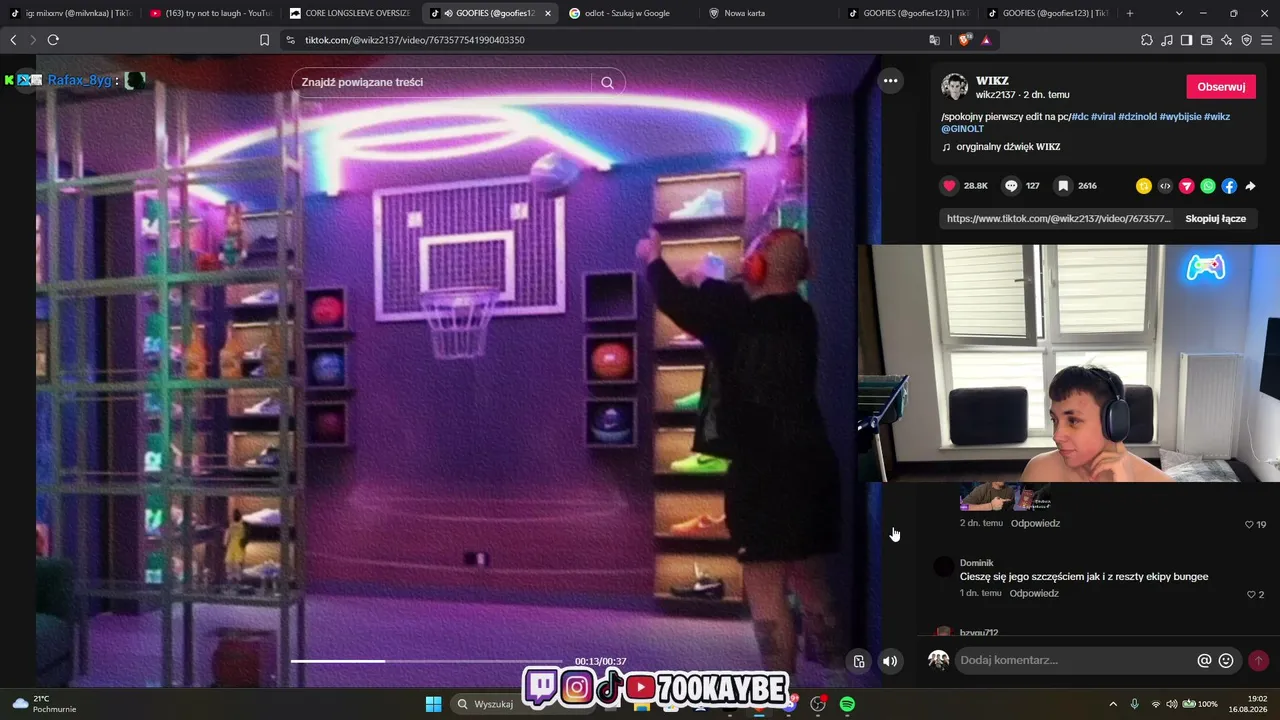
Task: Open the browser main menu
Action: click(x=1267, y=40)
